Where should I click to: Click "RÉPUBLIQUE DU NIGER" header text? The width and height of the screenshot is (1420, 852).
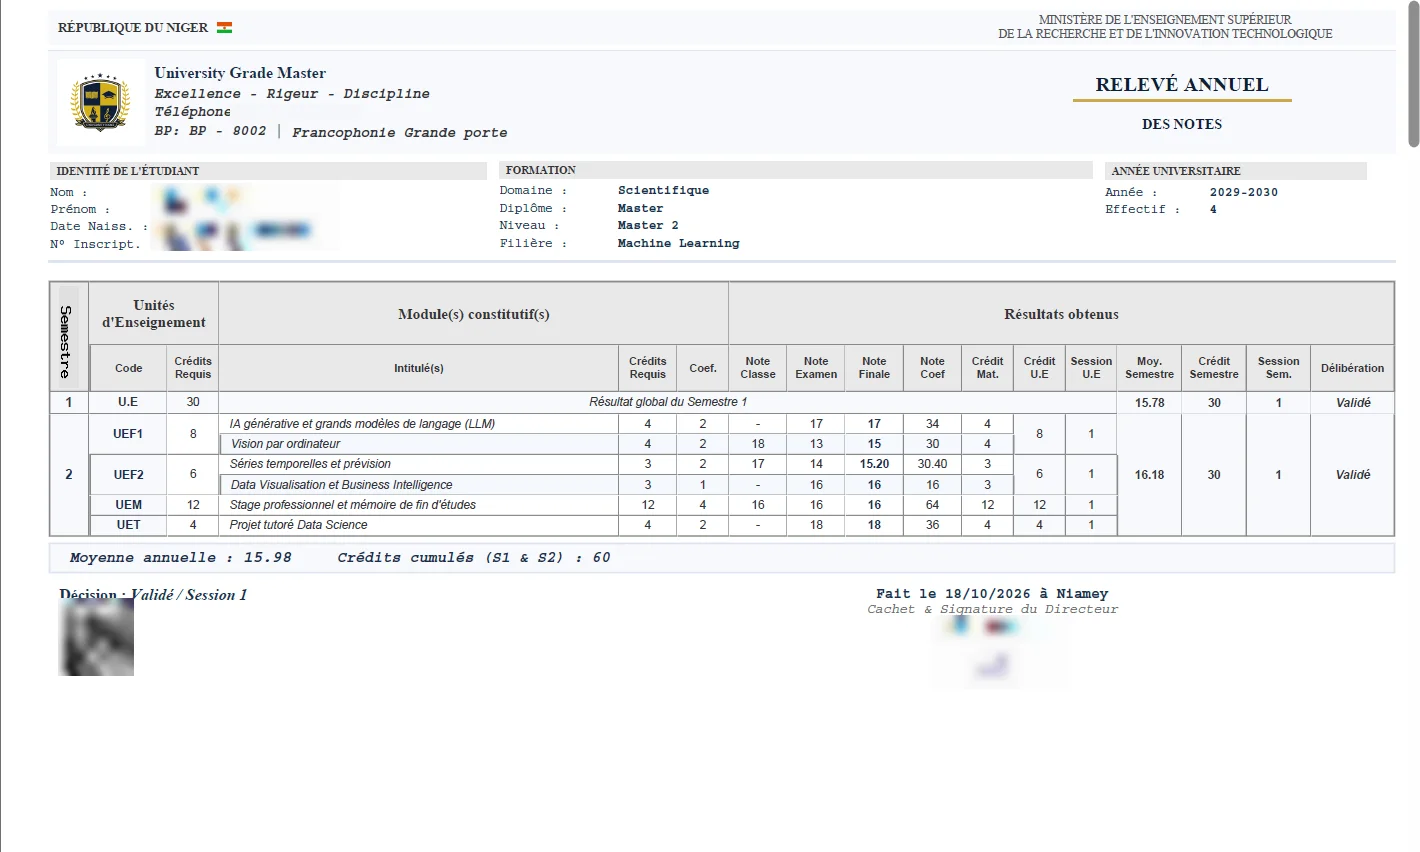tap(133, 28)
